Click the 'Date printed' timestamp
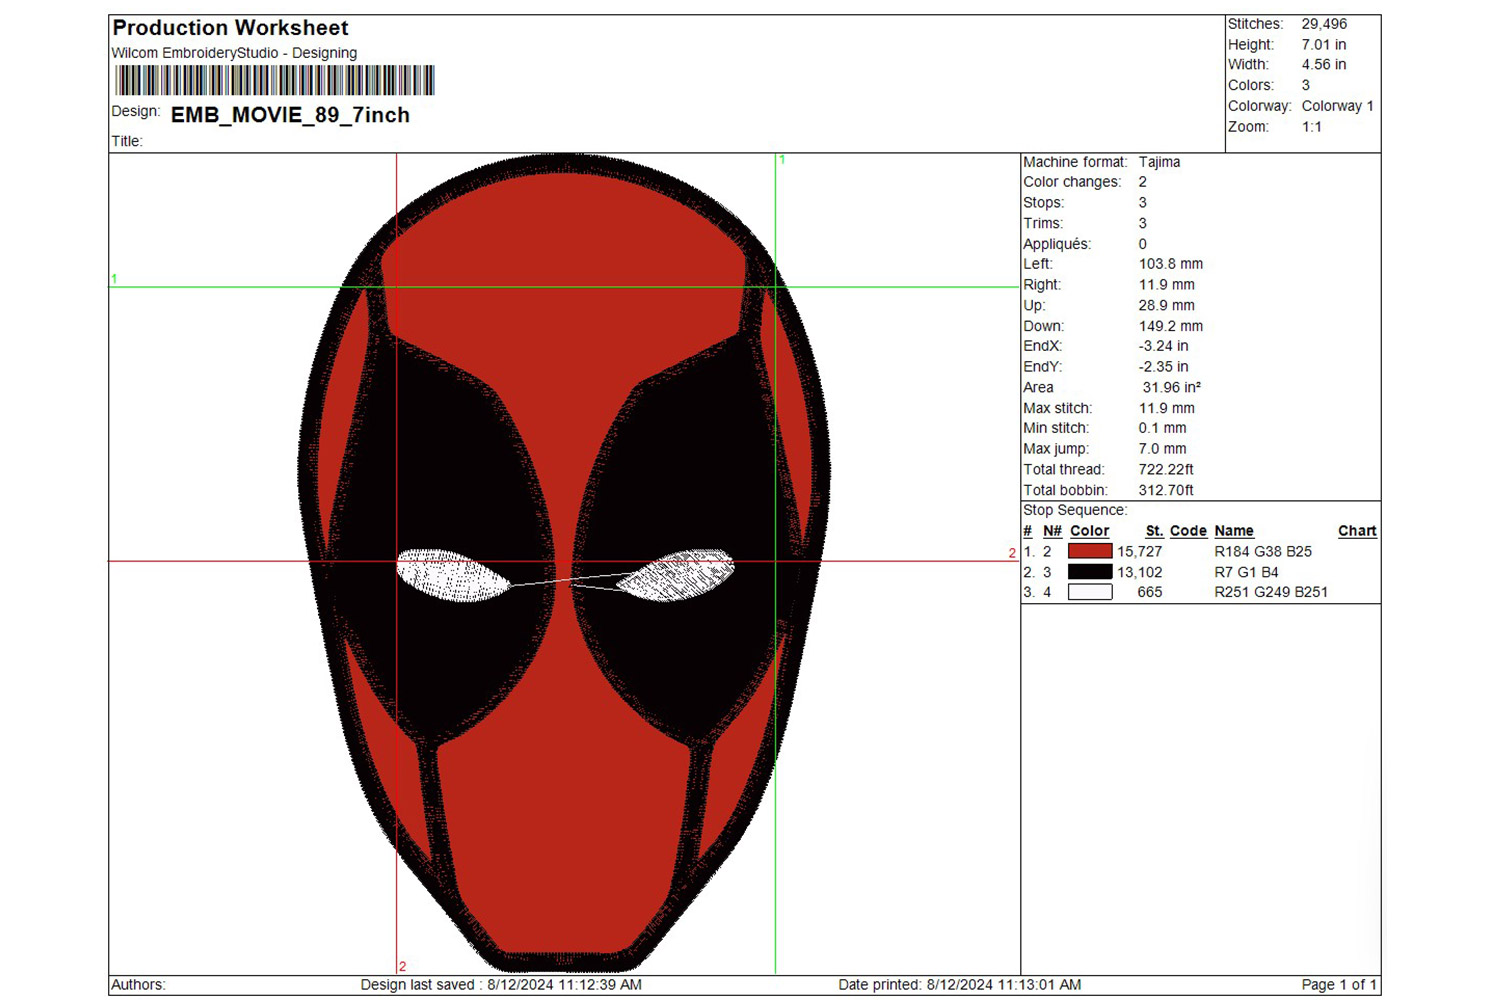 point(960,985)
